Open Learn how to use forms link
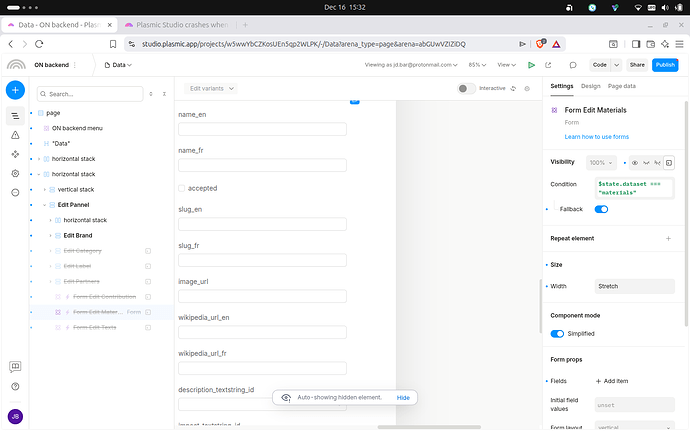This screenshot has height=431, width=690. click(596, 137)
